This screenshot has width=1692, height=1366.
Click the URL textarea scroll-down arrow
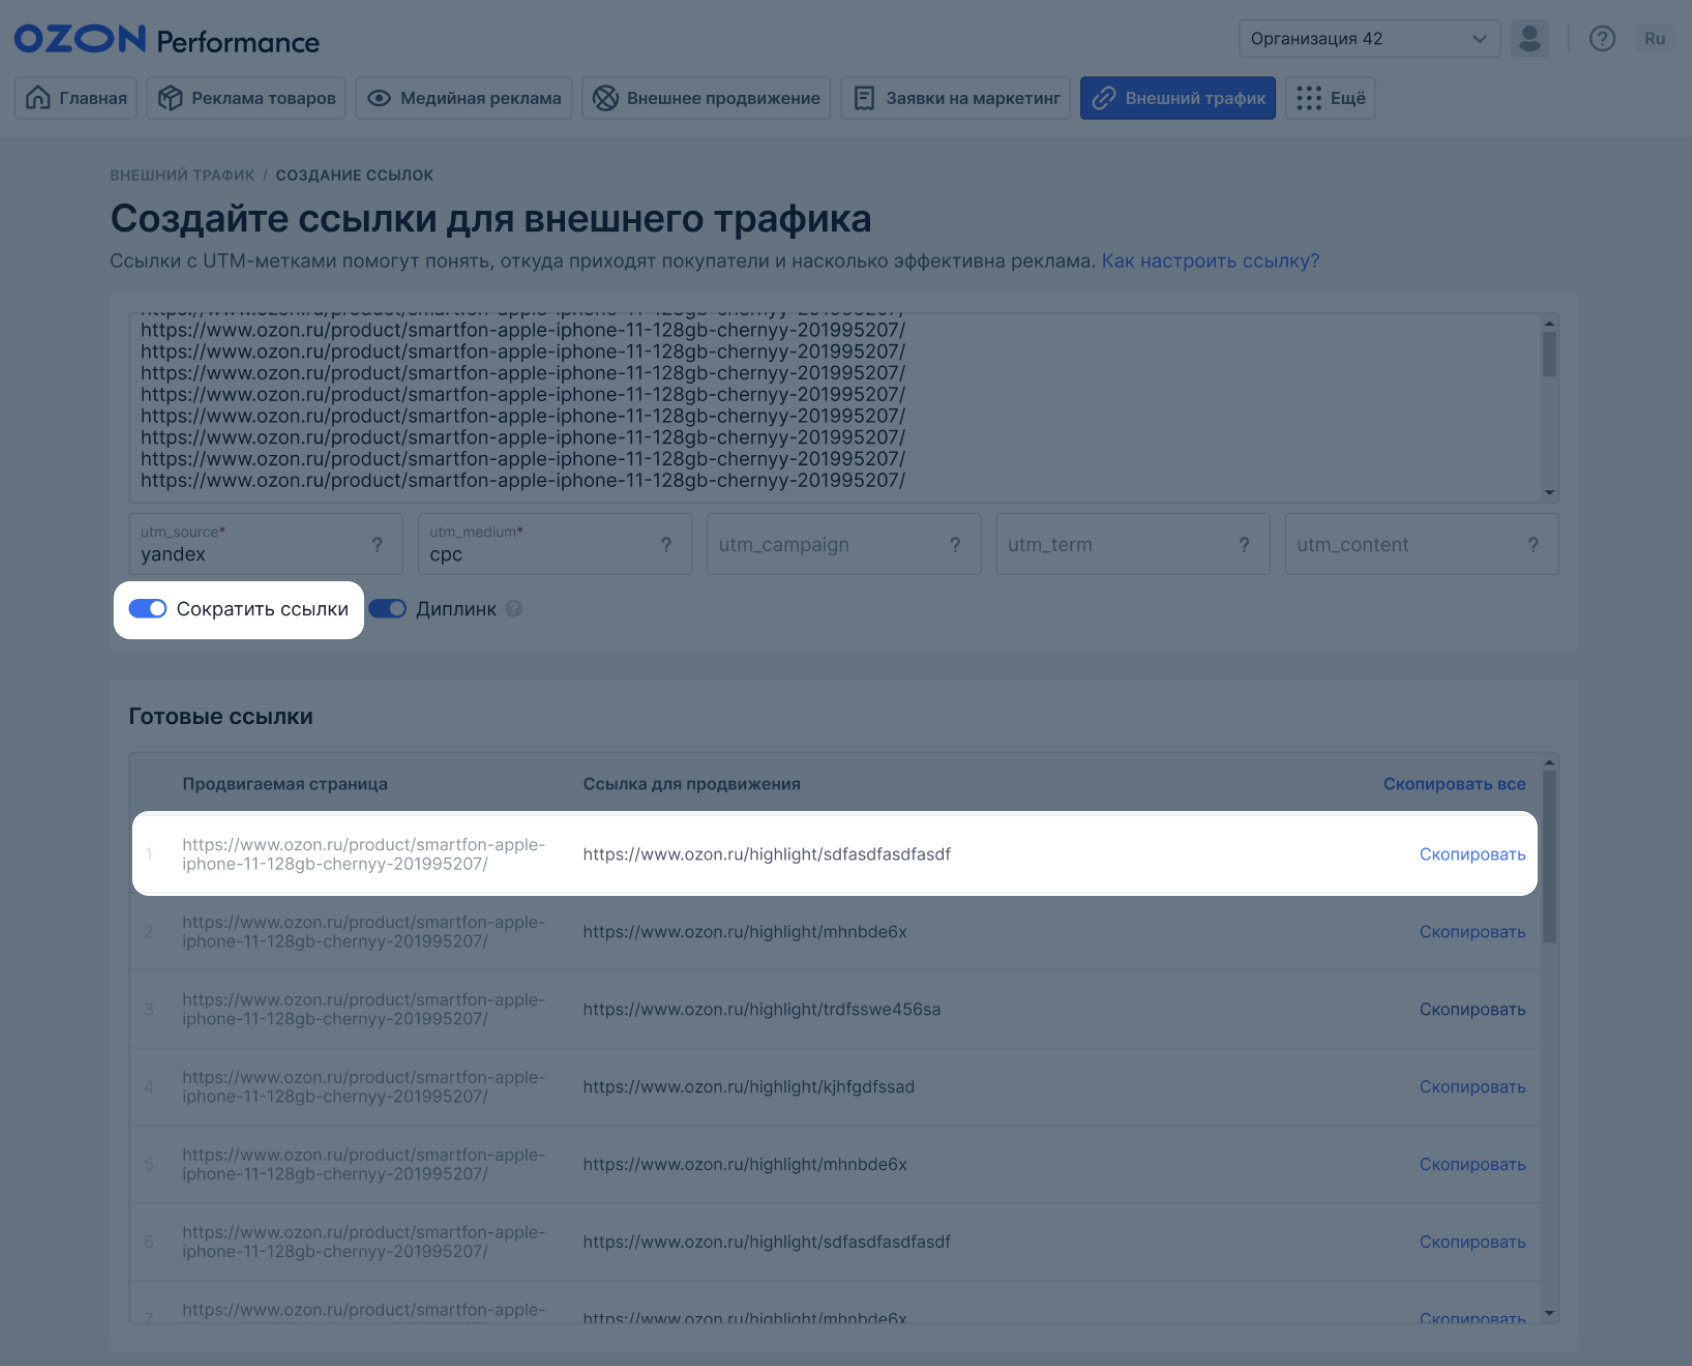click(x=1549, y=492)
